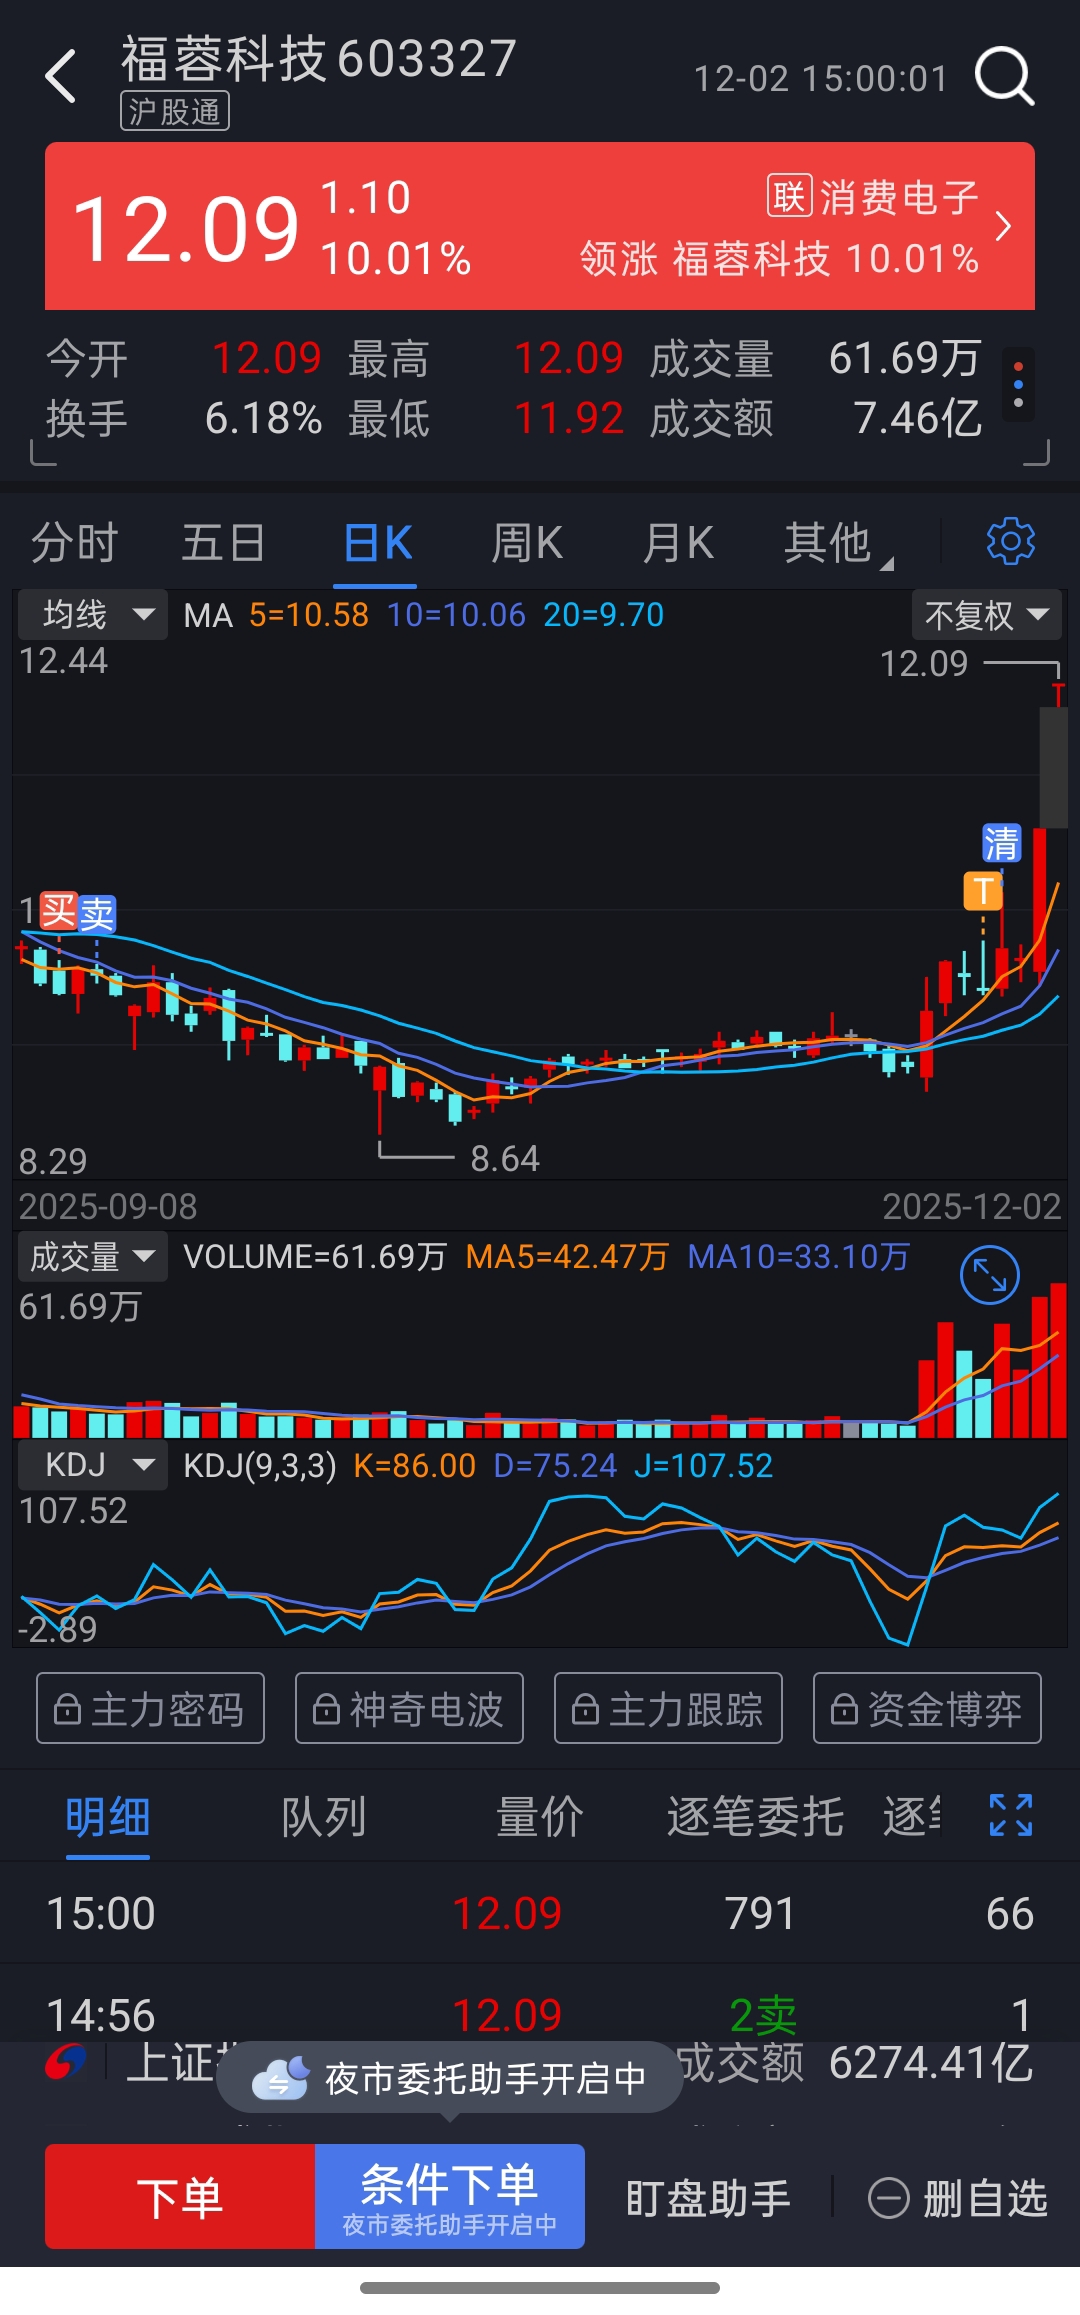Image resolution: width=1080 pixels, height=2315 pixels.
Task: Tap the K=86.00 KDJ value
Action: click(414, 1466)
